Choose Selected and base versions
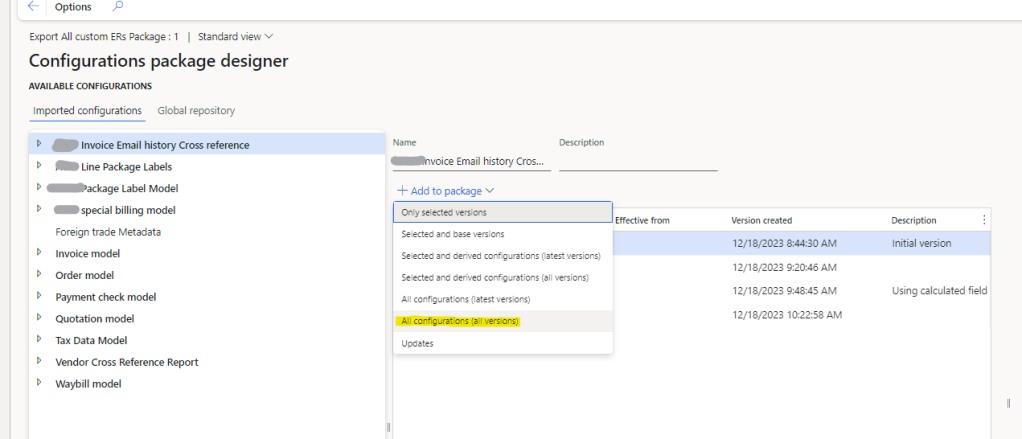Image resolution: width=1022 pixels, height=439 pixels. pos(453,234)
